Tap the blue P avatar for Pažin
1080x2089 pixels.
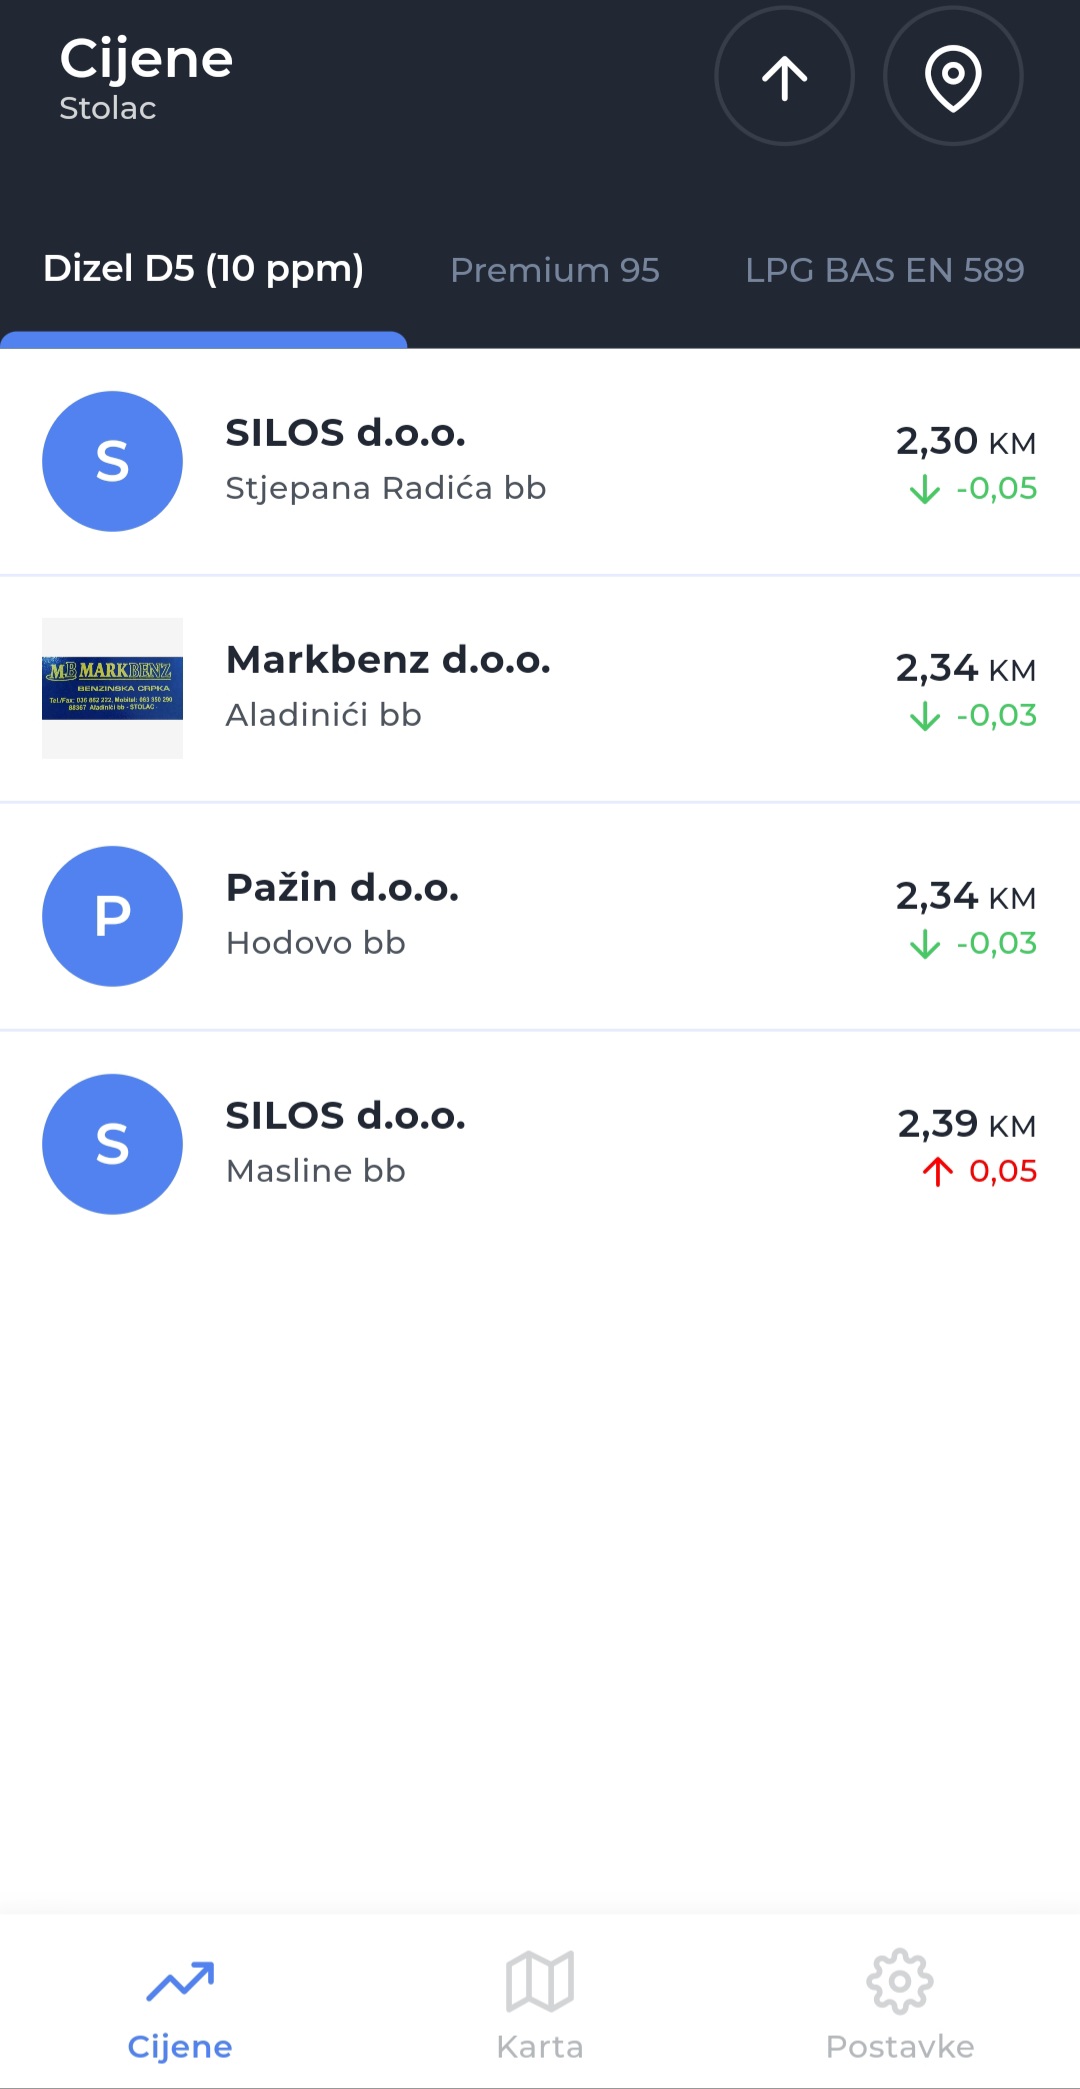[x=112, y=916]
